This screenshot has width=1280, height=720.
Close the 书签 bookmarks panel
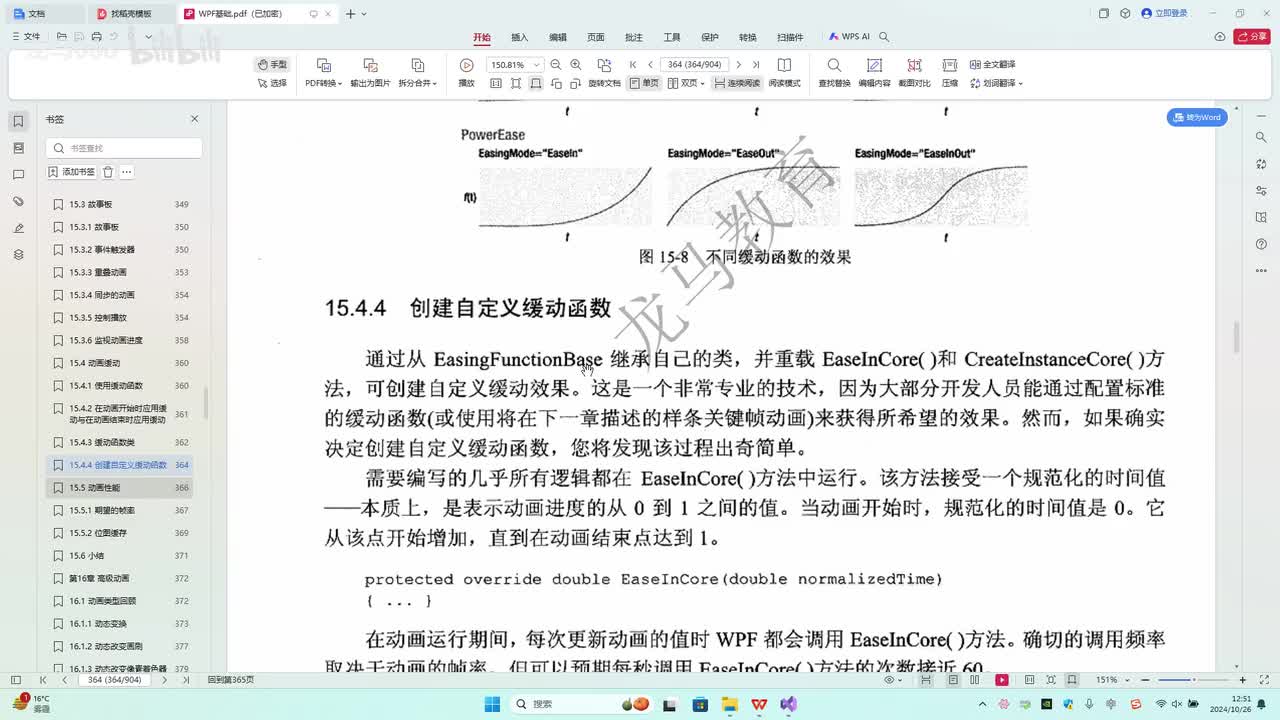point(194,119)
